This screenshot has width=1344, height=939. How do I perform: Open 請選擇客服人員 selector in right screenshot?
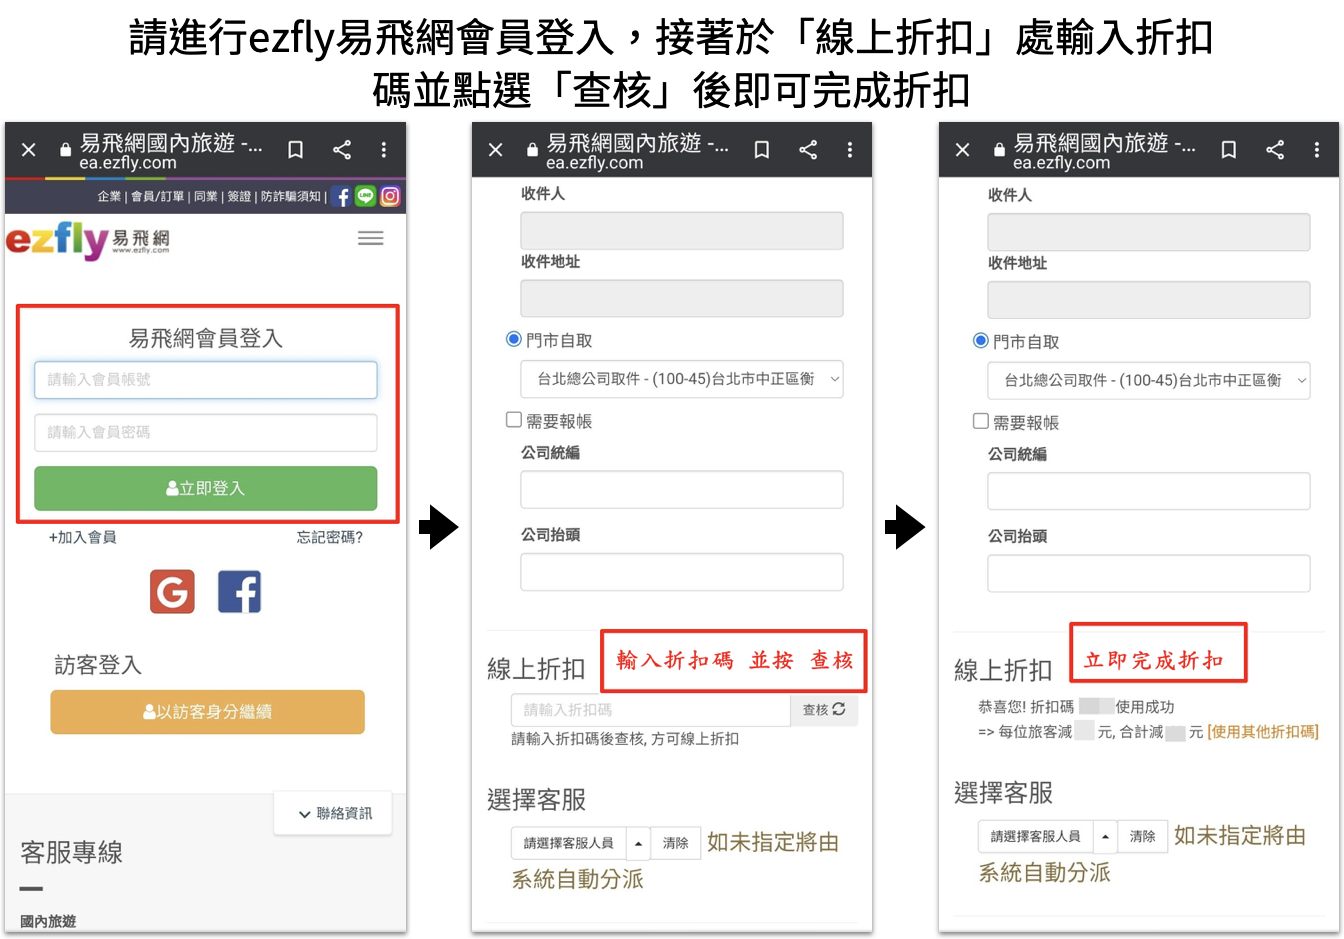[x=1036, y=836]
